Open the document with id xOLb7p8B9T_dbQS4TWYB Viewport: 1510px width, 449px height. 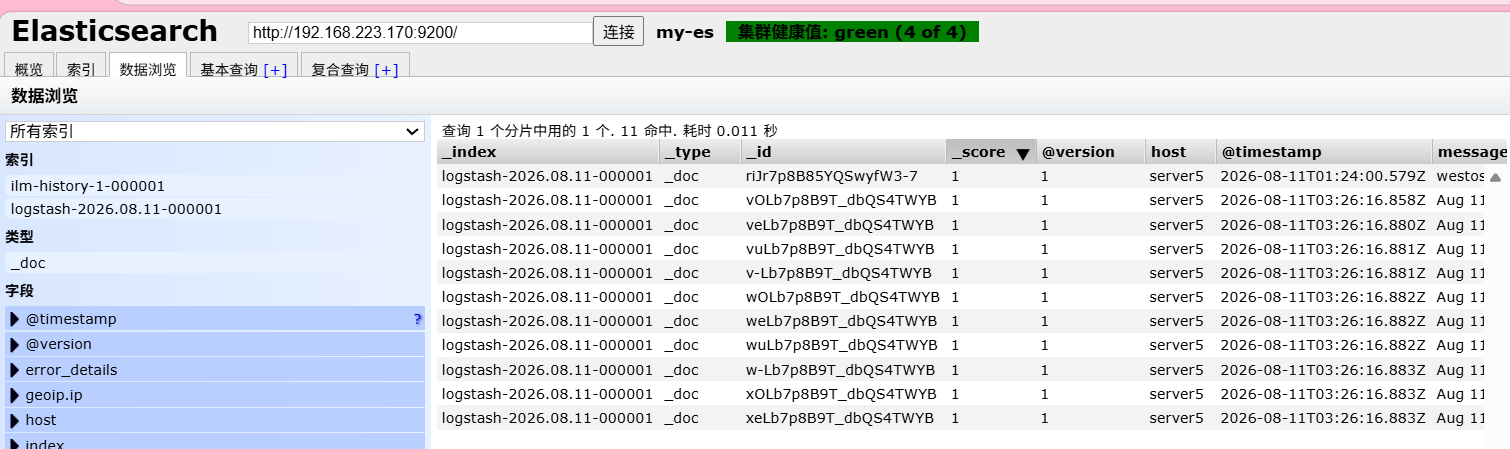pyautogui.click(x=841, y=394)
